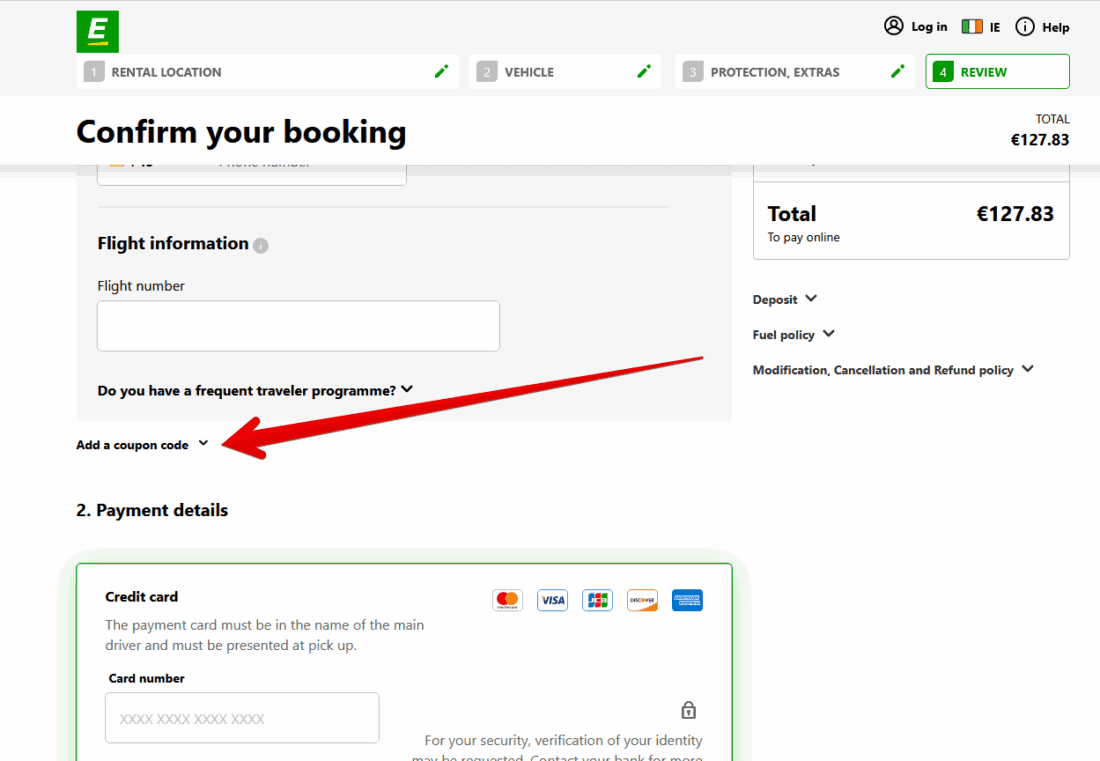Expand frequent traveler programme section

tap(255, 390)
